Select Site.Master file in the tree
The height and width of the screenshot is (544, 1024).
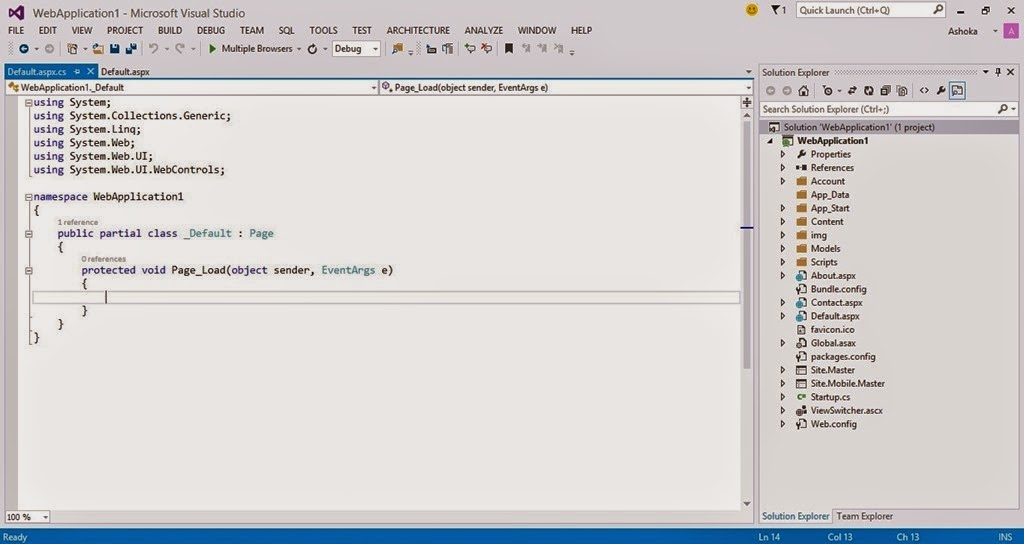pos(832,370)
